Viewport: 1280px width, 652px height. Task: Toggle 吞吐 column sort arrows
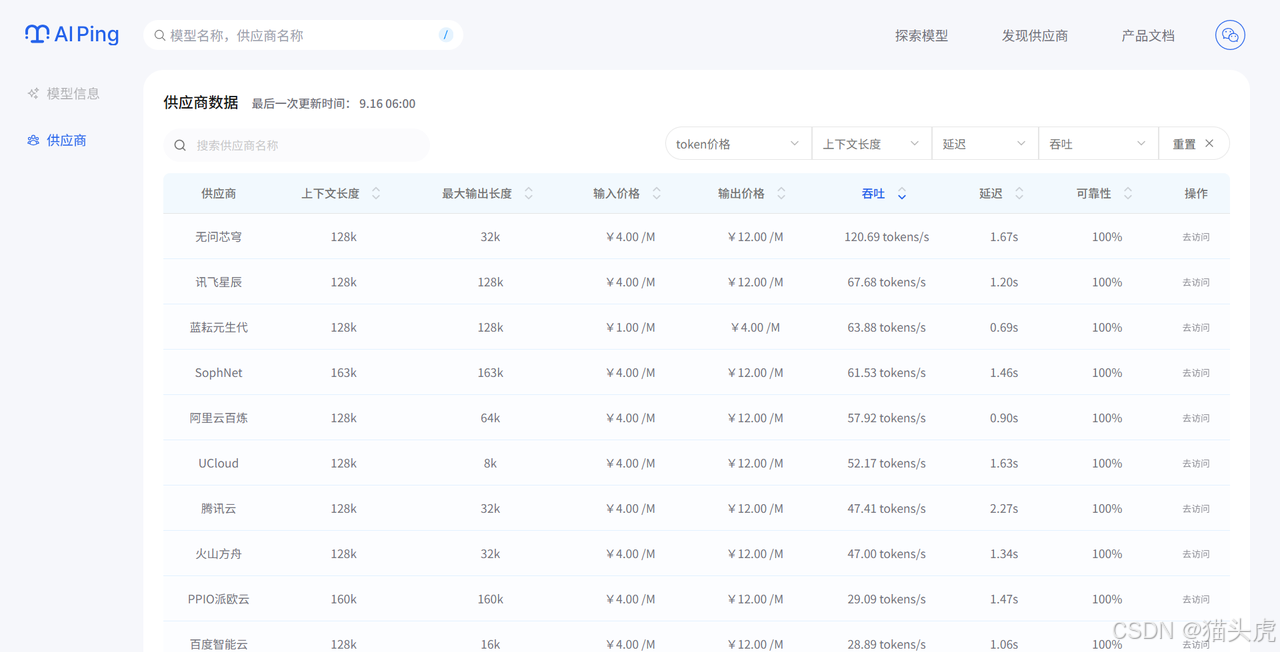[x=902, y=193]
